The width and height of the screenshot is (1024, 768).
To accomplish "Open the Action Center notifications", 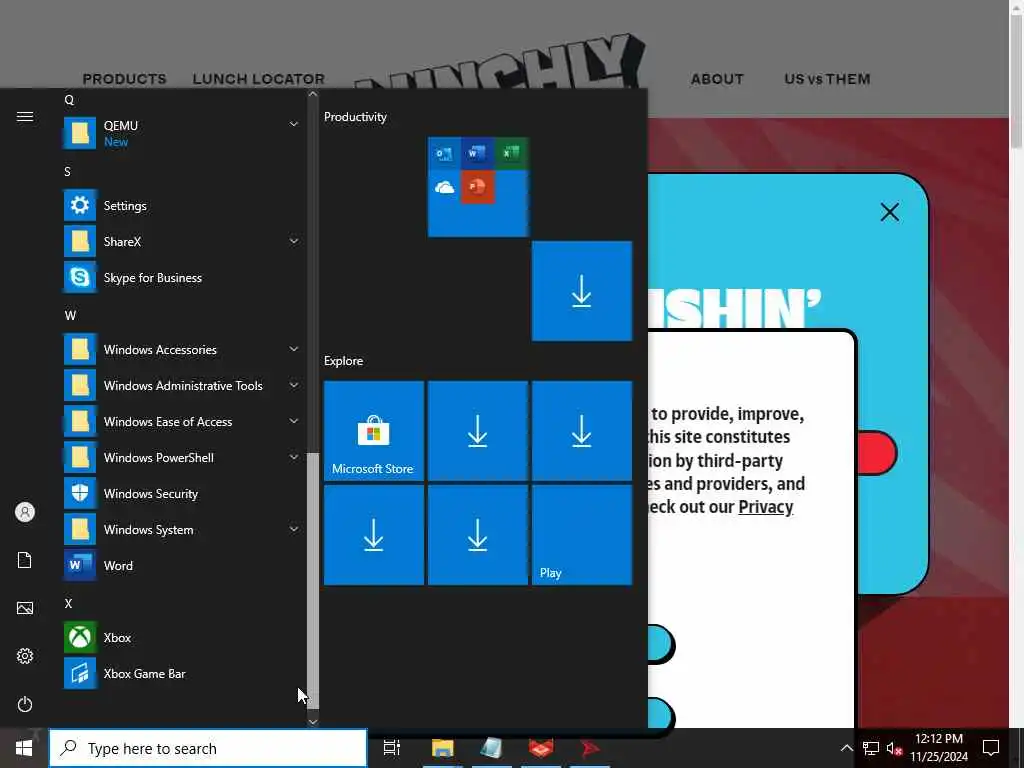I will (x=991, y=748).
